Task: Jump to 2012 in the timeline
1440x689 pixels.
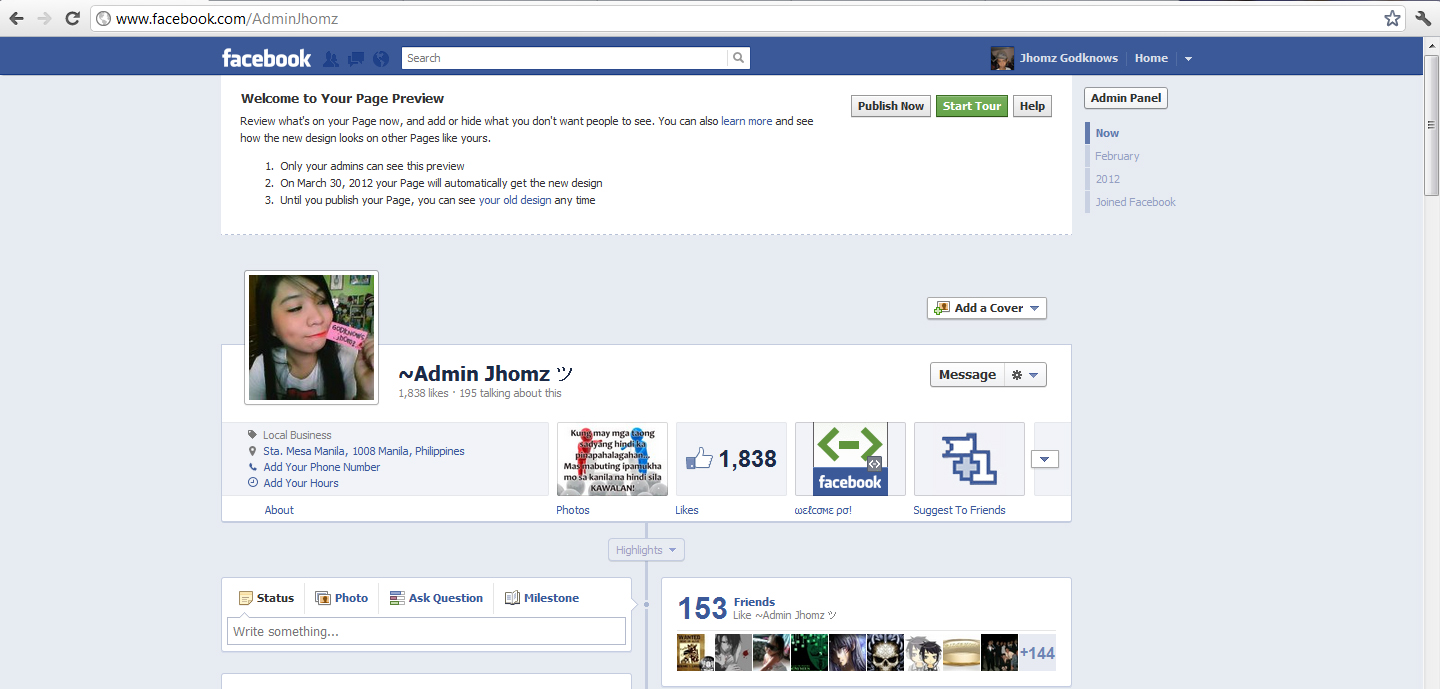Action: pyautogui.click(x=1107, y=179)
